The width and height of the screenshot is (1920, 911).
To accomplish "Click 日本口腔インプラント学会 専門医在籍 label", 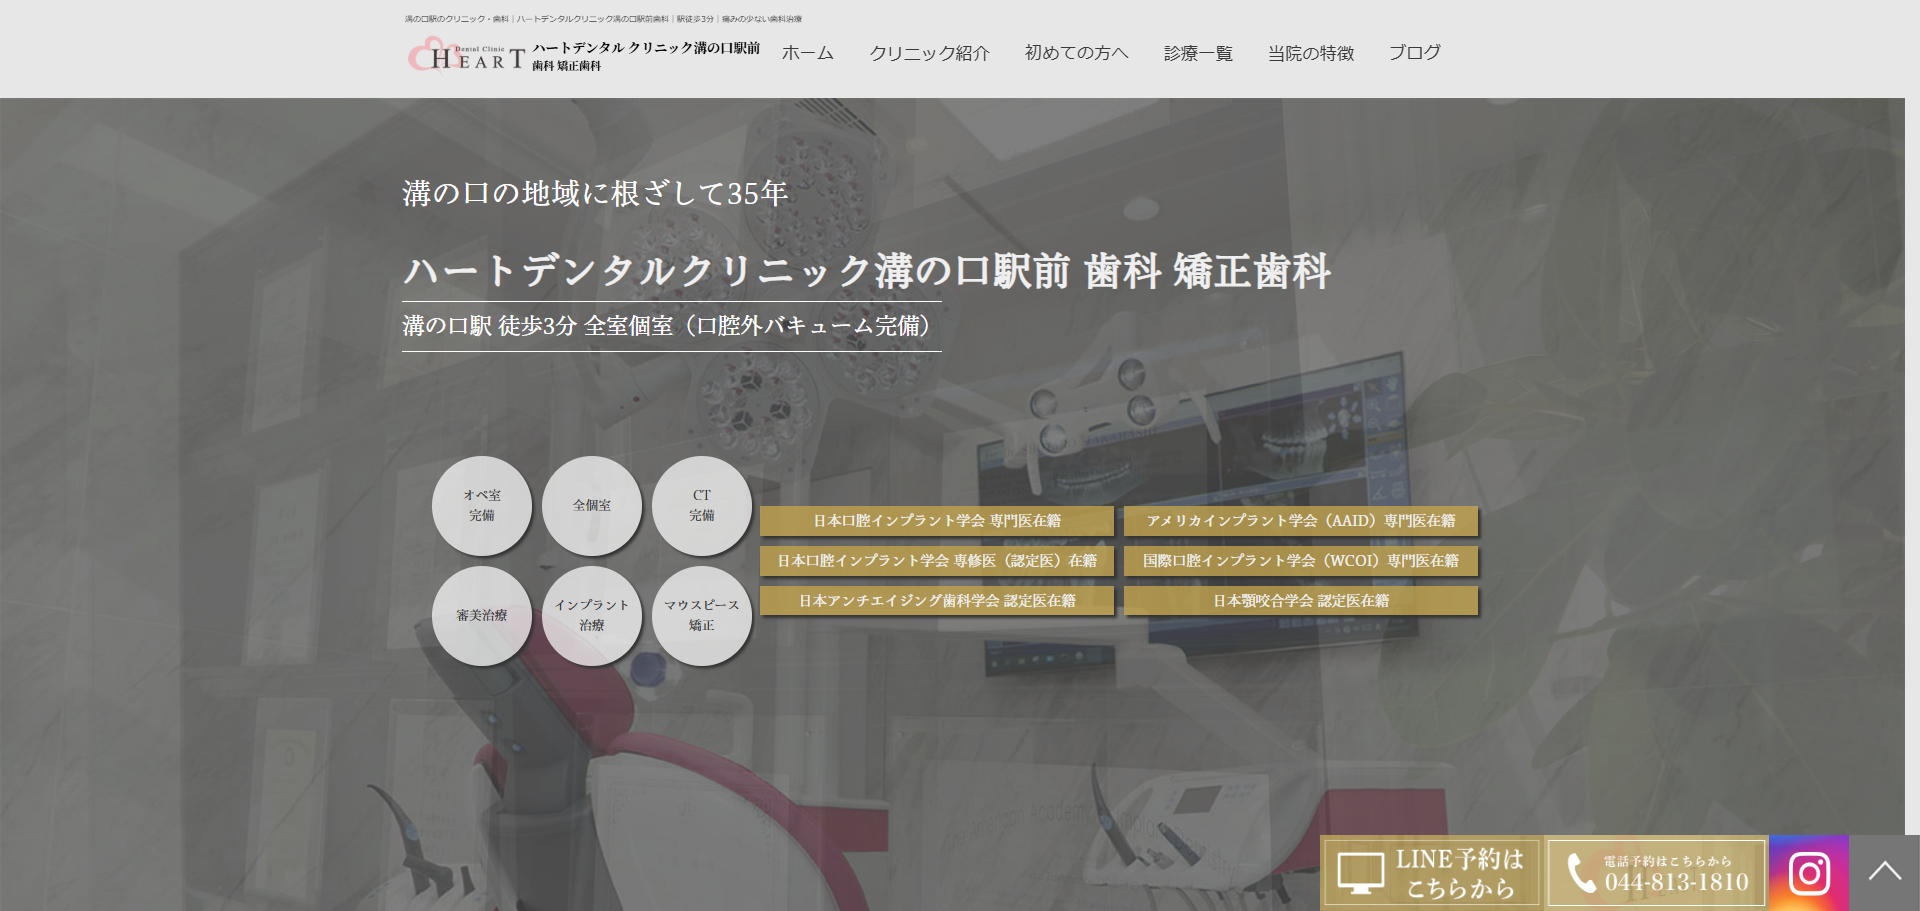I will (x=937, y=521).
